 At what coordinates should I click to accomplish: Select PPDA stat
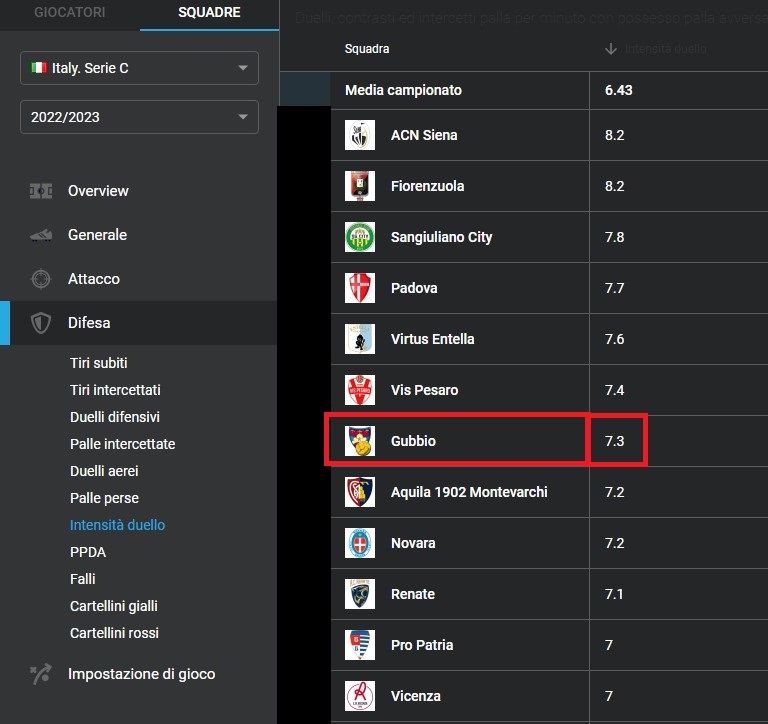(88, 552)
